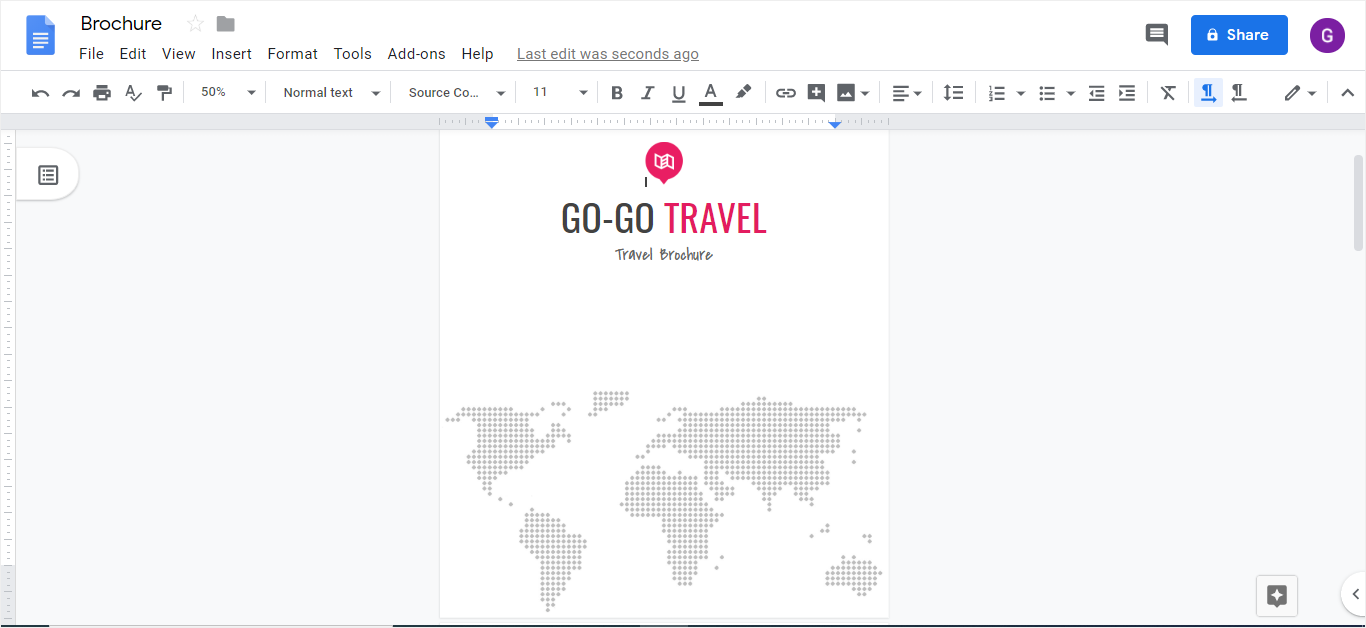Image resolution: width=1366 pixels, height=628 pixels.
Task: Open version history via last edit link
Action: [x=607, y=53]
